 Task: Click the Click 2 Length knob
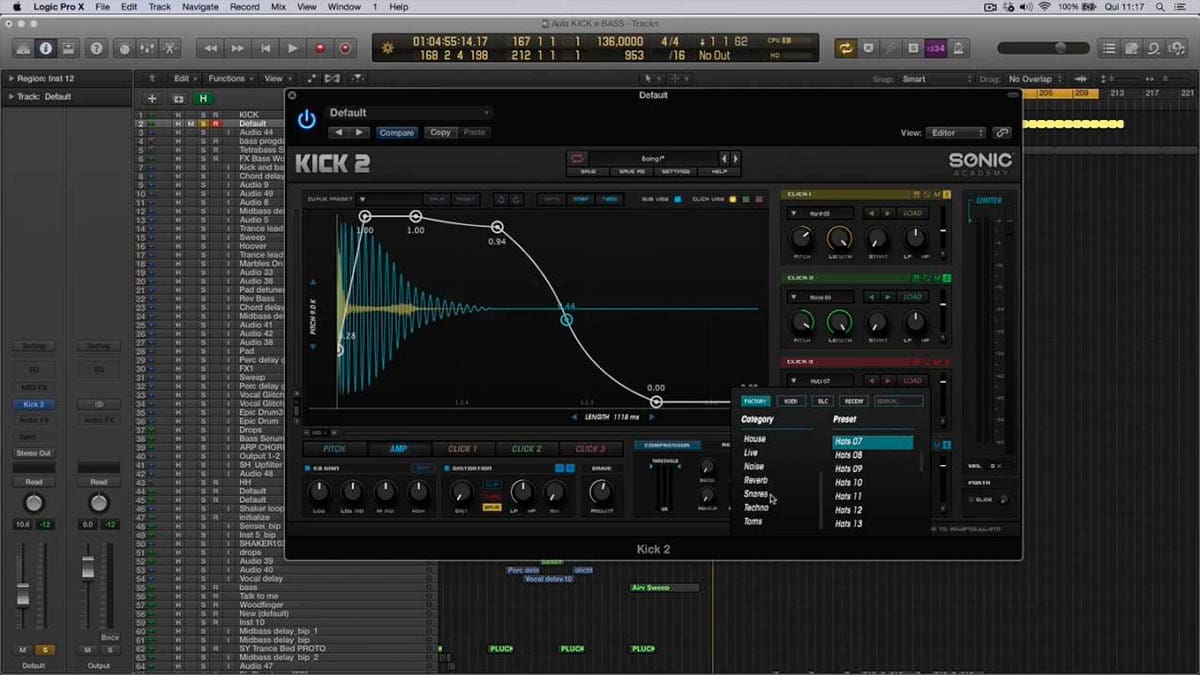coord(839,322)
